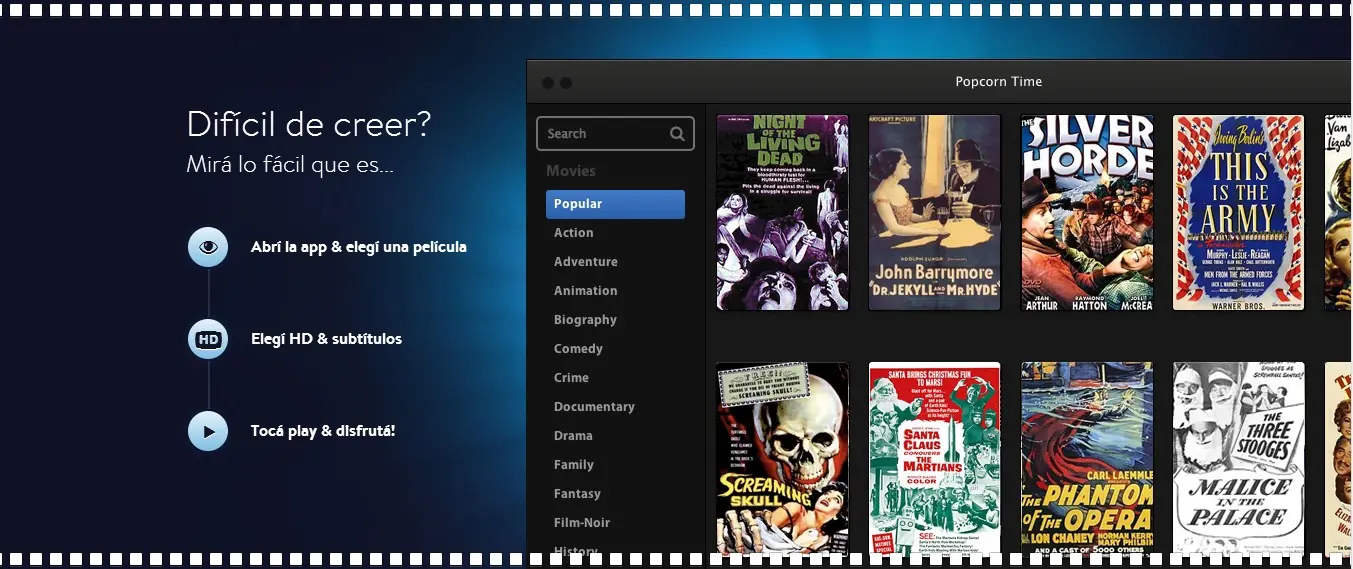Click the magnifier icon in the search box
The width and height of the screenshot is (1353, 569).
coord(677,134)
